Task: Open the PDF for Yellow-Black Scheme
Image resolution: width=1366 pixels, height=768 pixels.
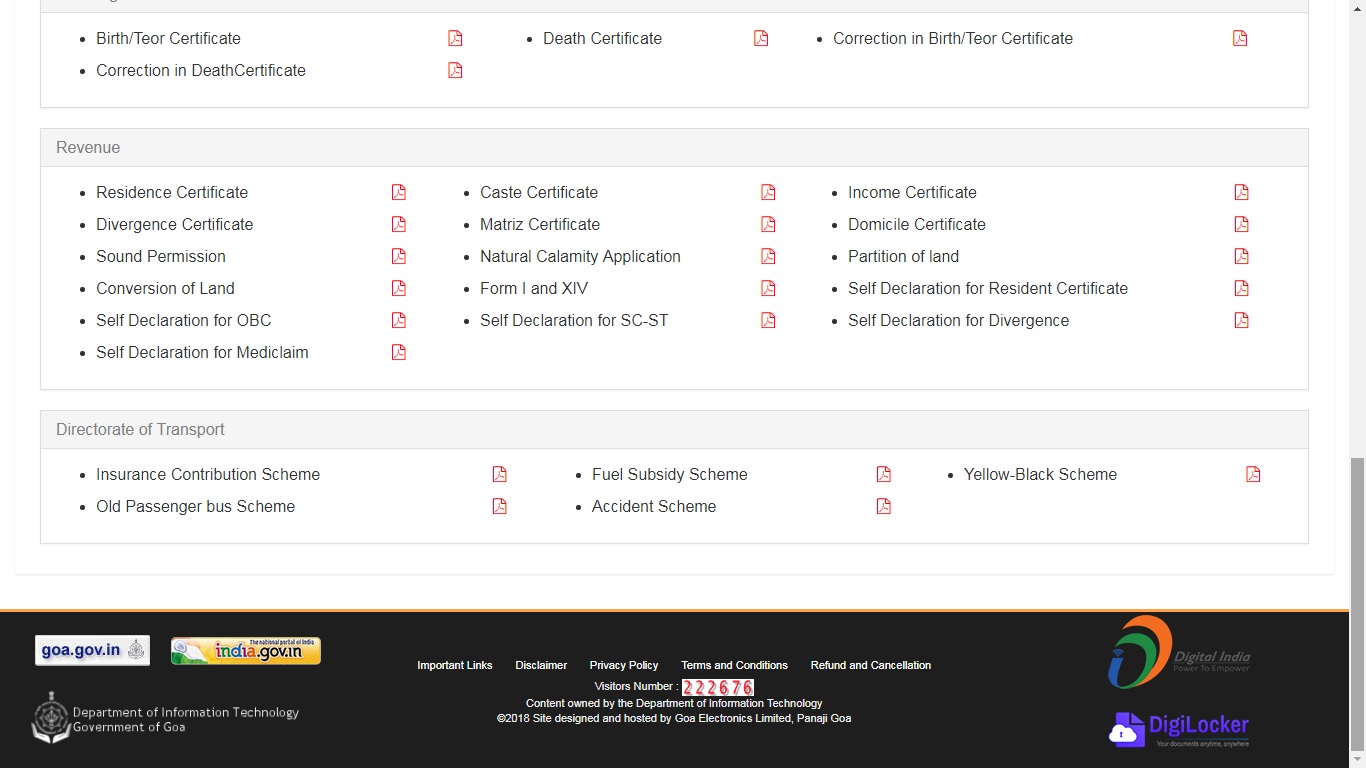Action: (1253, 473)
